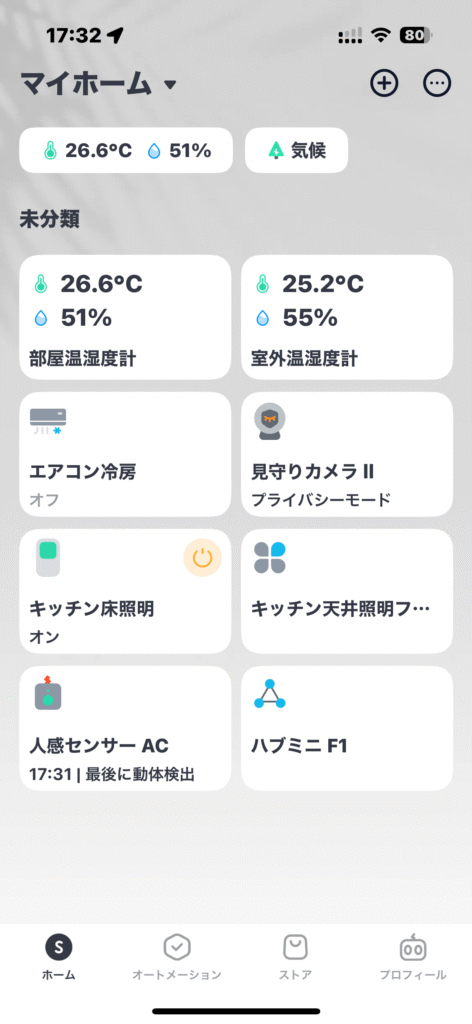Open the 人感センサー AC motion sensor icon
This screenshot has width=472, height=1024.
point(48,692)
